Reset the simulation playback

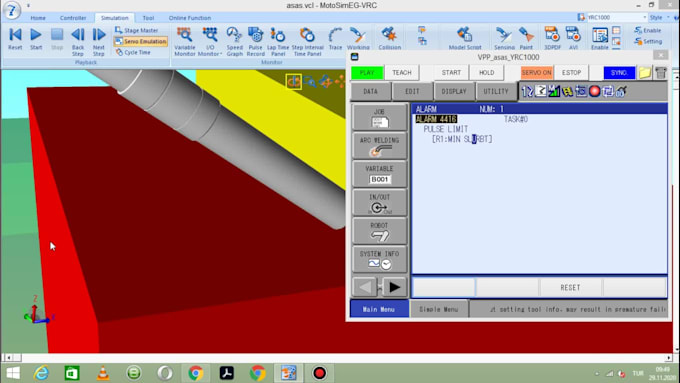(15, 39)
